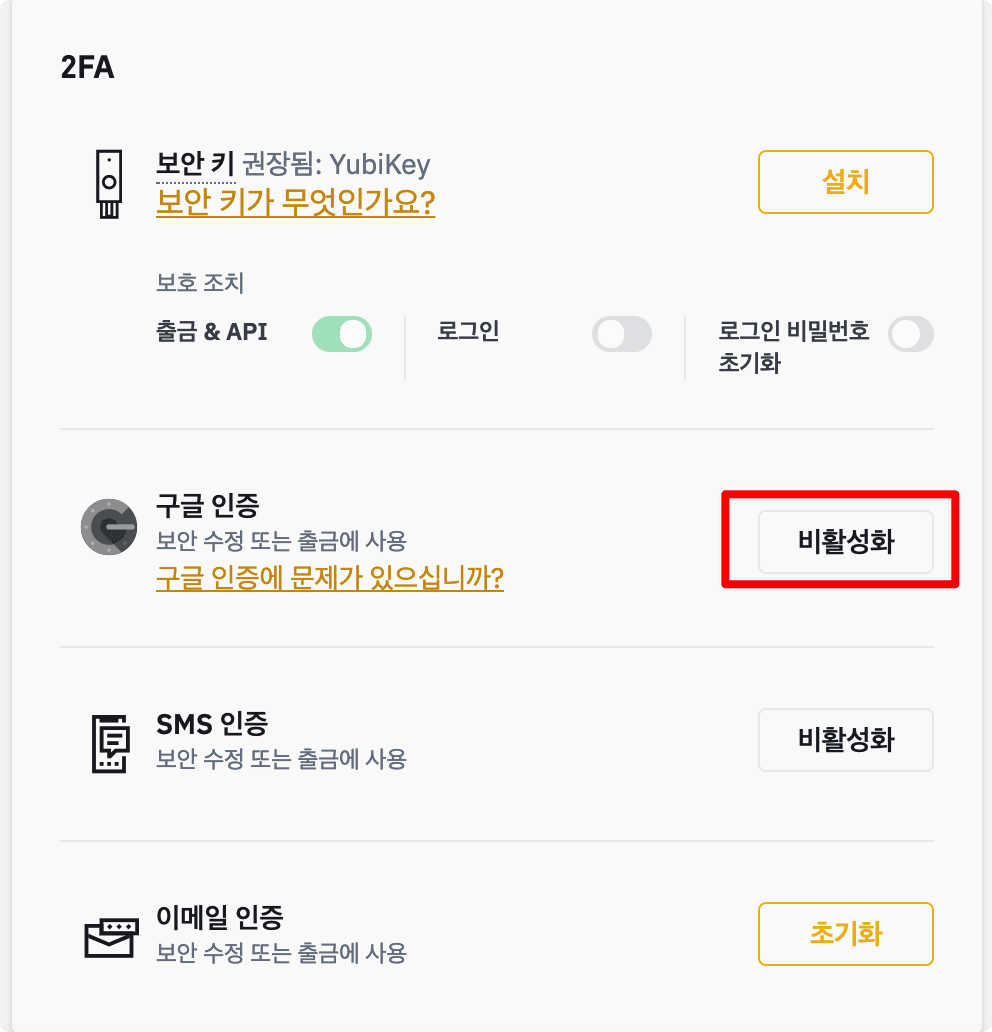Disable the 출금 & API protection toggle
Screen dimensions: 992x1032
[x=342, y=334]
